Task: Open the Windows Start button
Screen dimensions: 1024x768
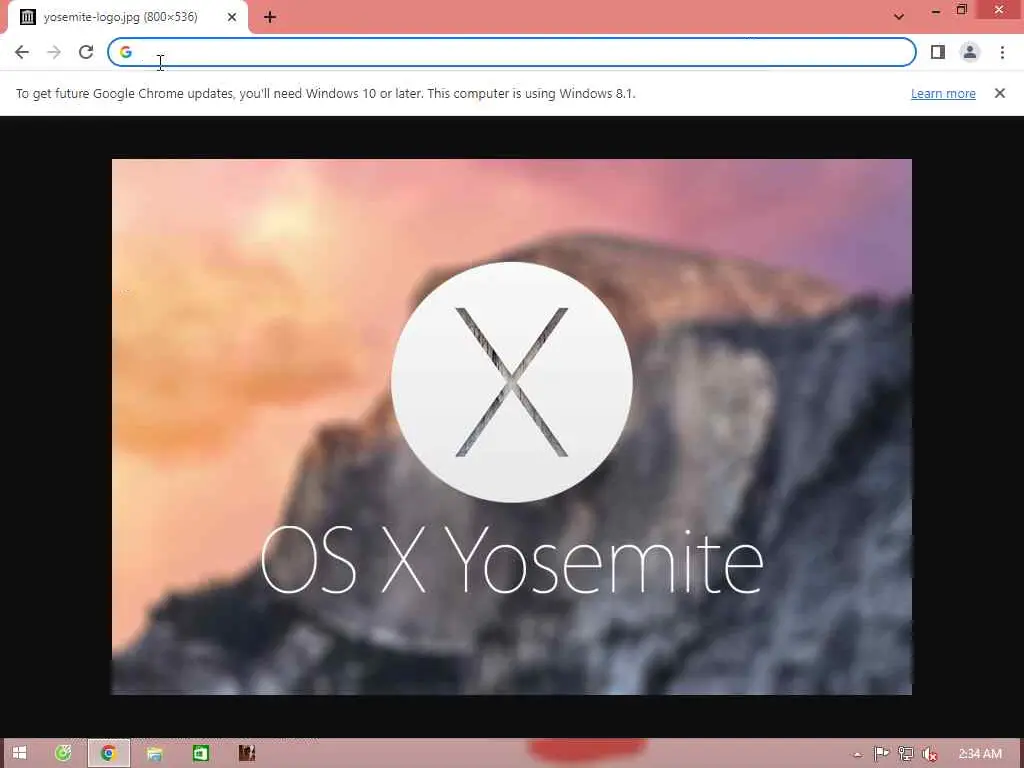Action: [20, 753]
